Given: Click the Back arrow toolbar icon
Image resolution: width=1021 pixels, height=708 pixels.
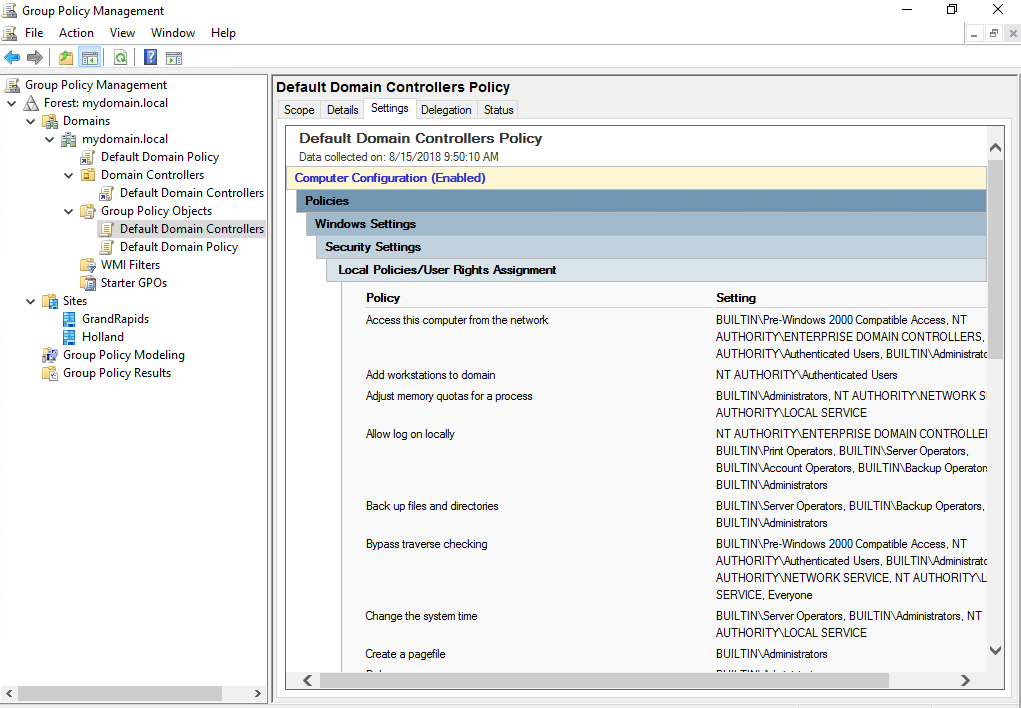Looking at the screenshot, I should [12, 58].
